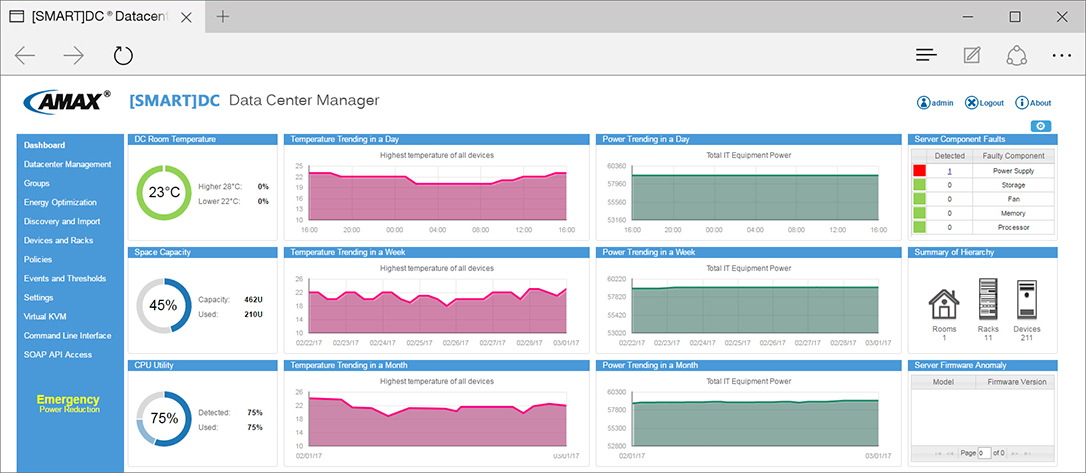Click the Summary of Hierarchy panel title

[954, 252]
